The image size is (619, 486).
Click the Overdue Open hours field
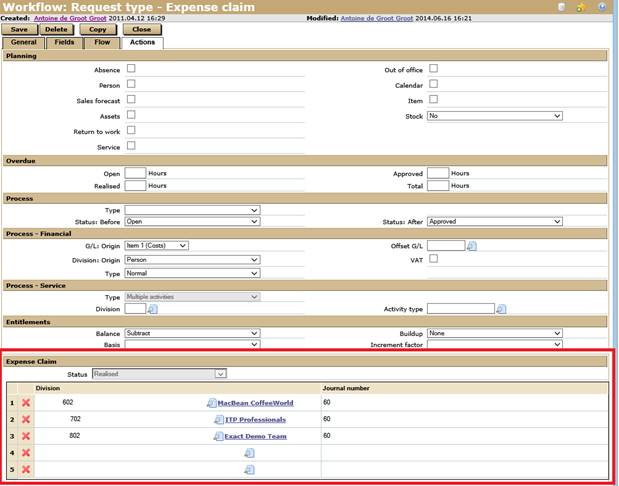[x=135, y=173]
